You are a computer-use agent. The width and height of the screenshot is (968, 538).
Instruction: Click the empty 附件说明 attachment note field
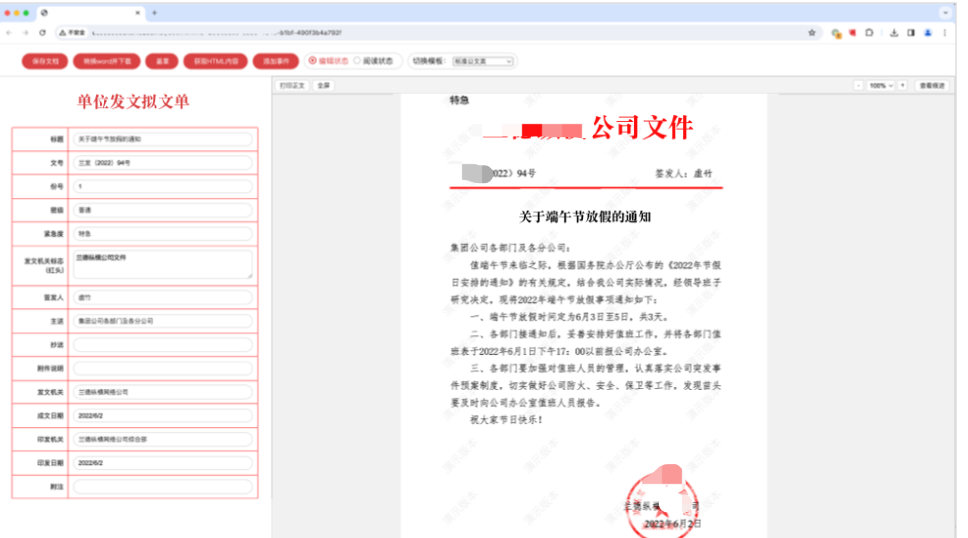pyautogui.click(x=163, y=368)
